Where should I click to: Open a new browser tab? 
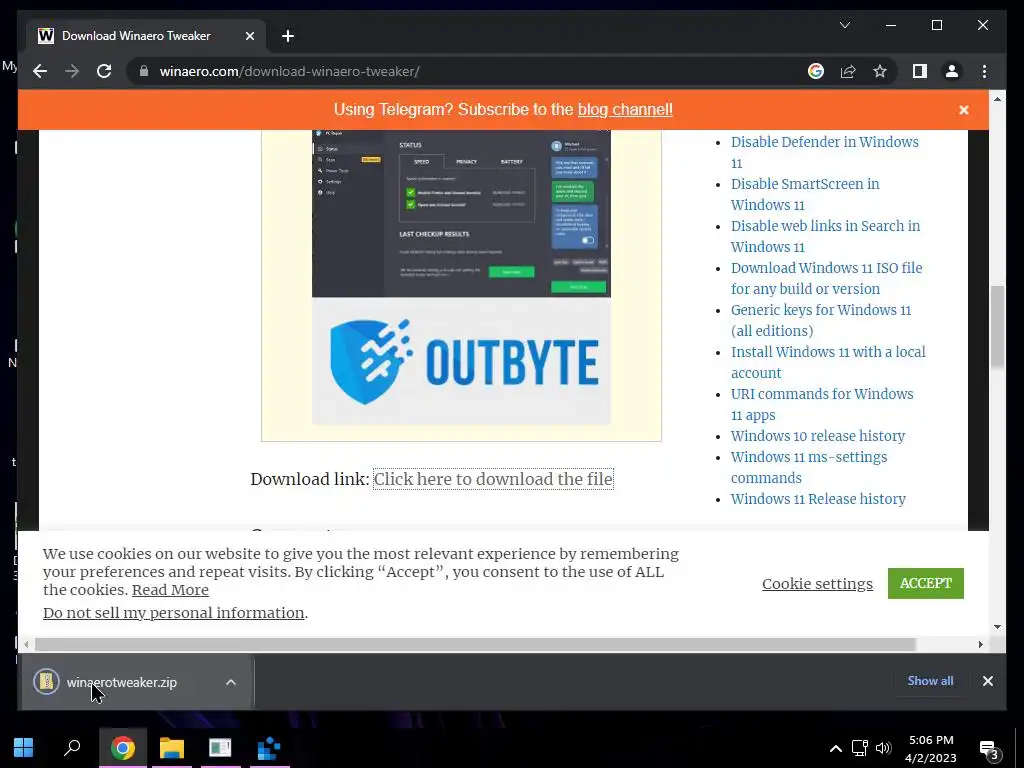point(287,36)
